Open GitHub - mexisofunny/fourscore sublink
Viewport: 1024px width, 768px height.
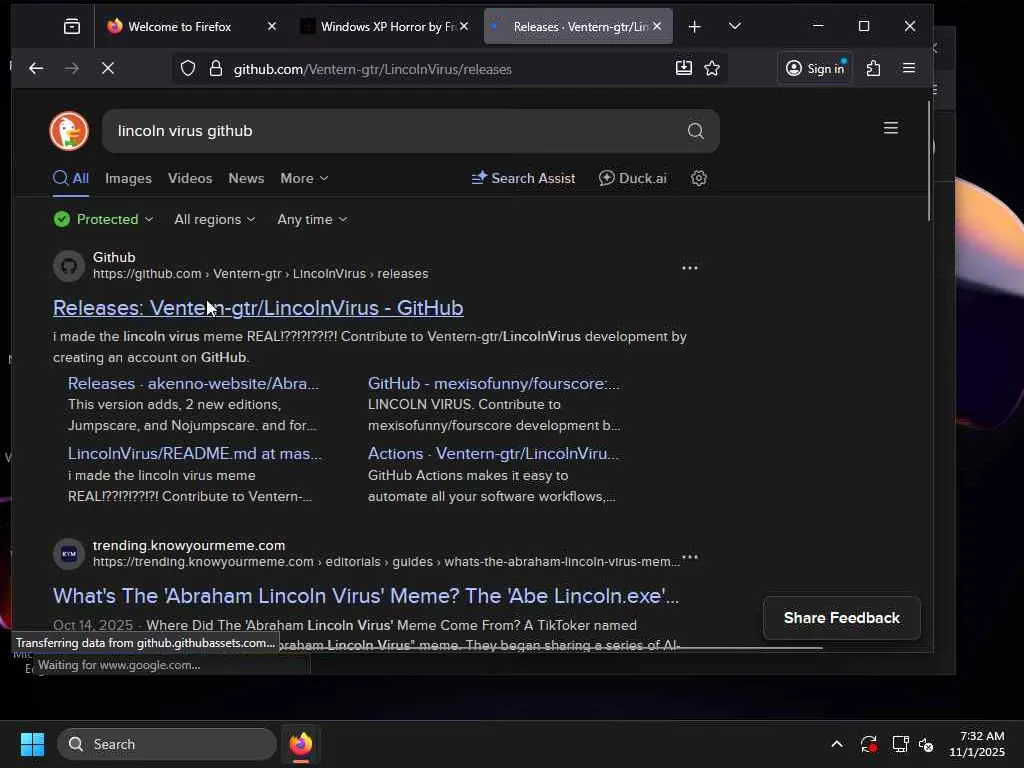(494, 383)
